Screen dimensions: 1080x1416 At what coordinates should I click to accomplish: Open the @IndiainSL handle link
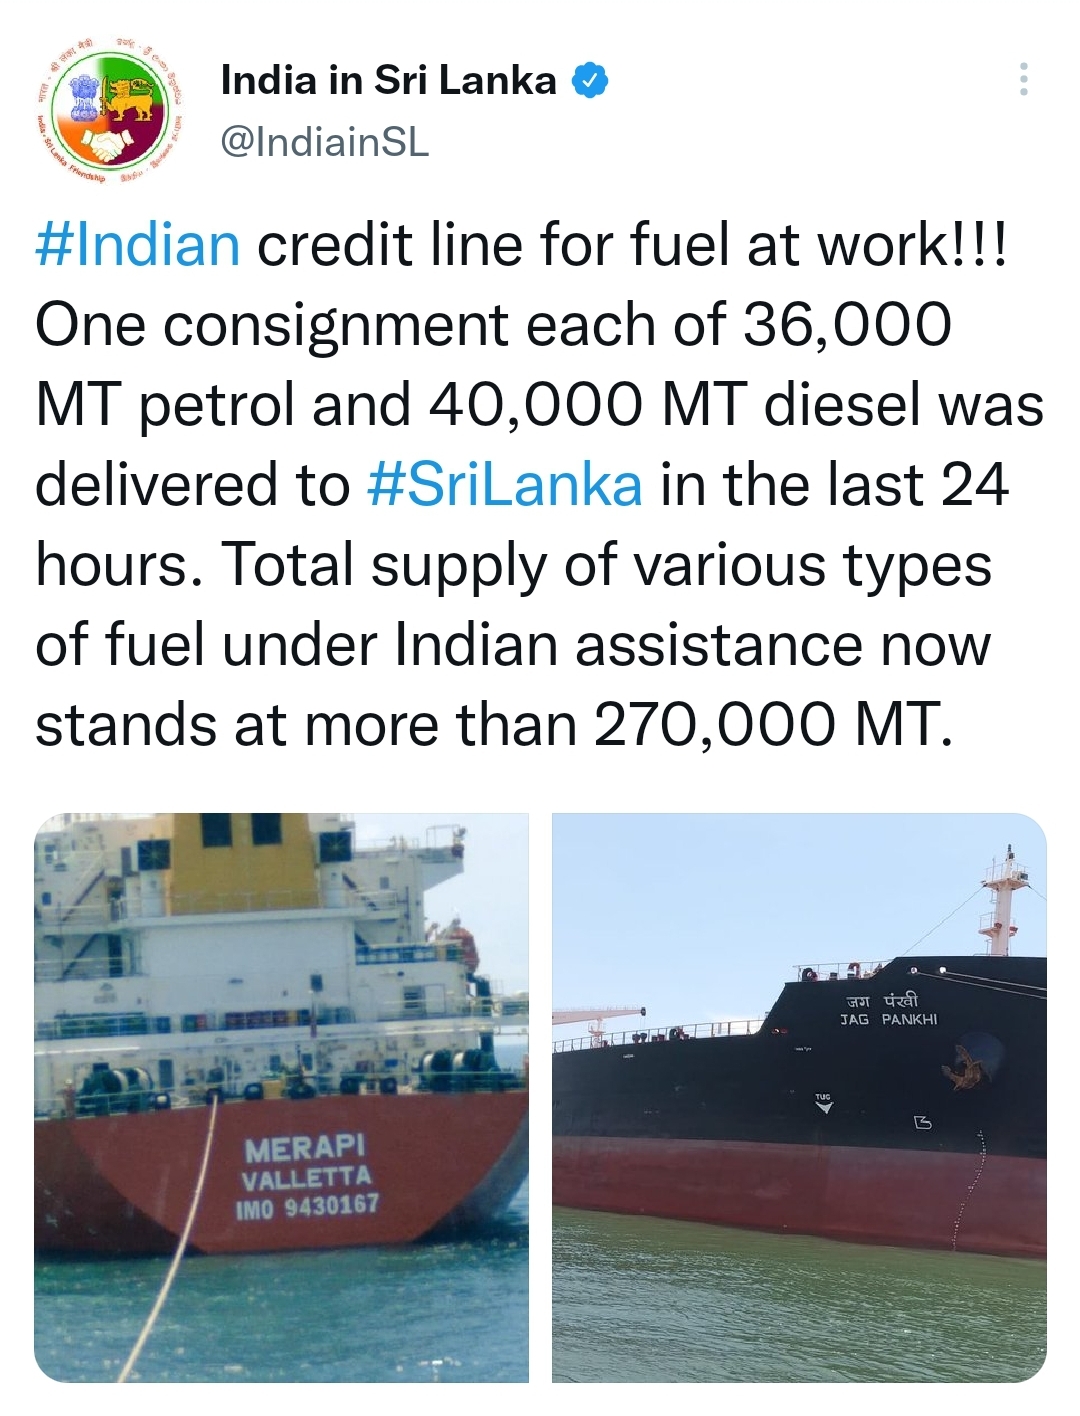tap(324, 142)
